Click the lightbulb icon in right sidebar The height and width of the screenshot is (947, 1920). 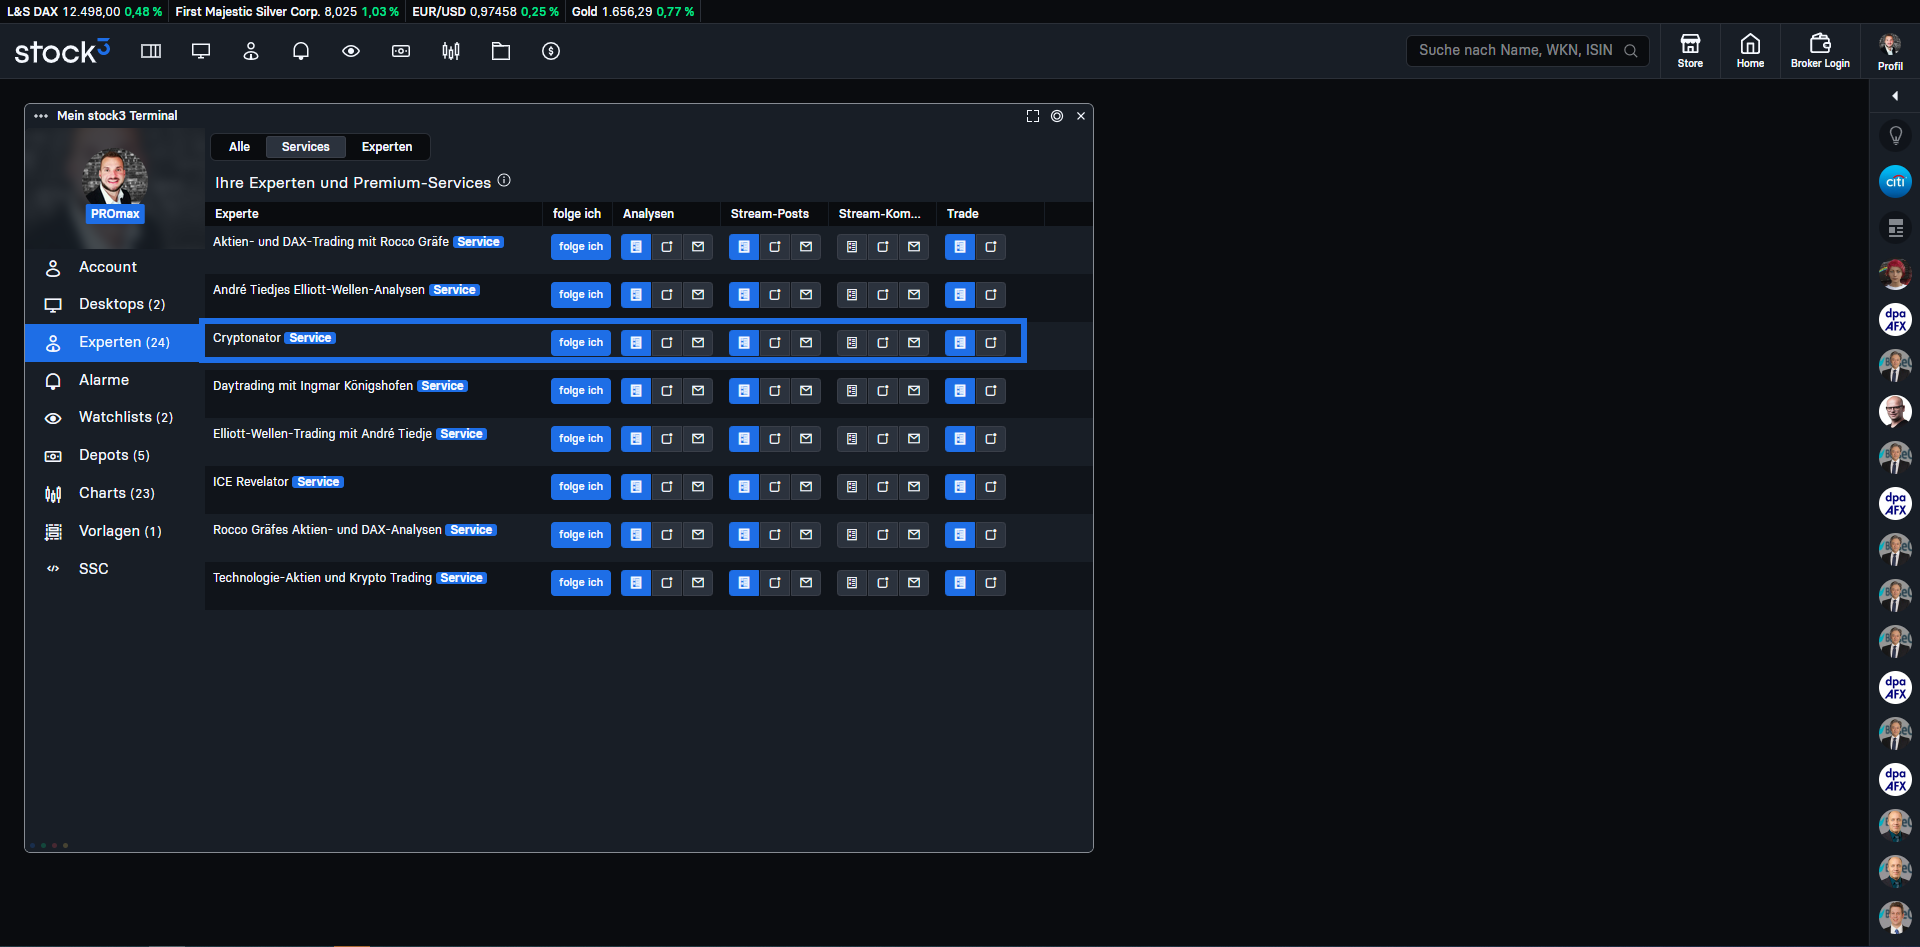click(x=1895, y=135)
